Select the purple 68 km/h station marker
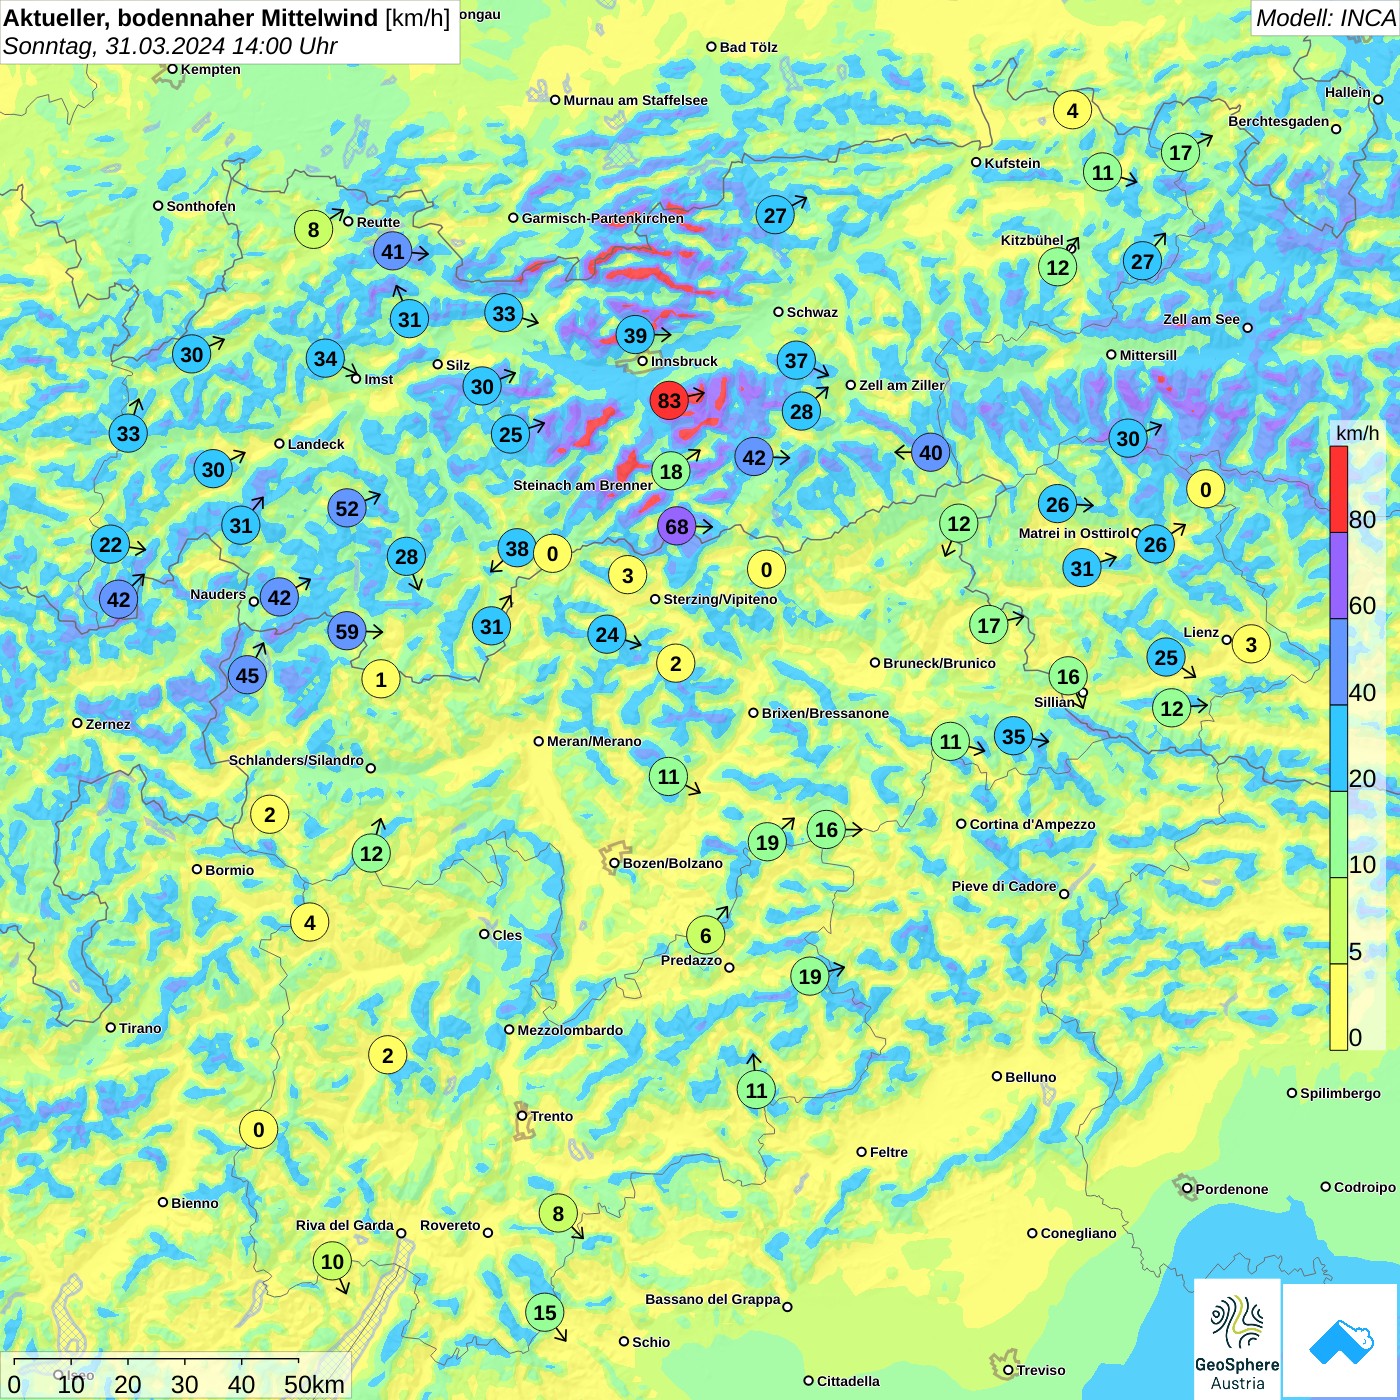Screen dimensions: 1400x1400 pos(677,526)
